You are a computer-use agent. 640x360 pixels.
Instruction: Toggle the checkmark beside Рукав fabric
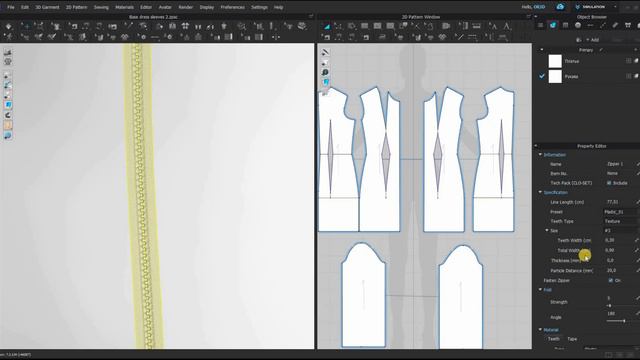point(542,76)
